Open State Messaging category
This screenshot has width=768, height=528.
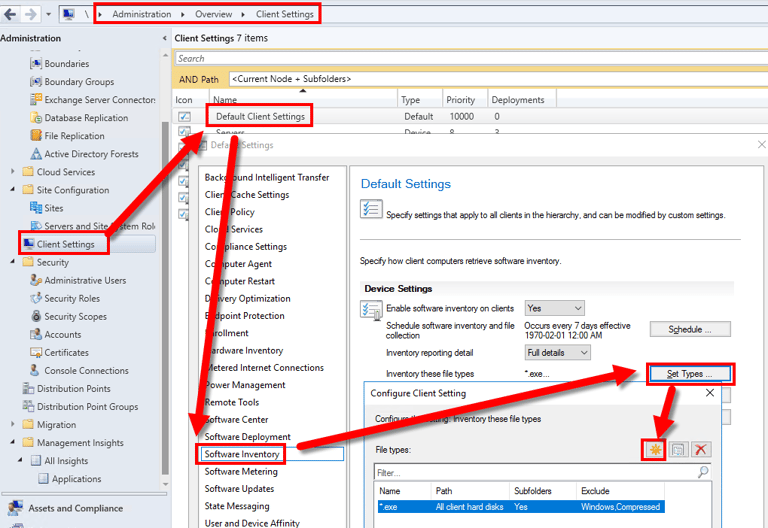[x=237, y=506]
